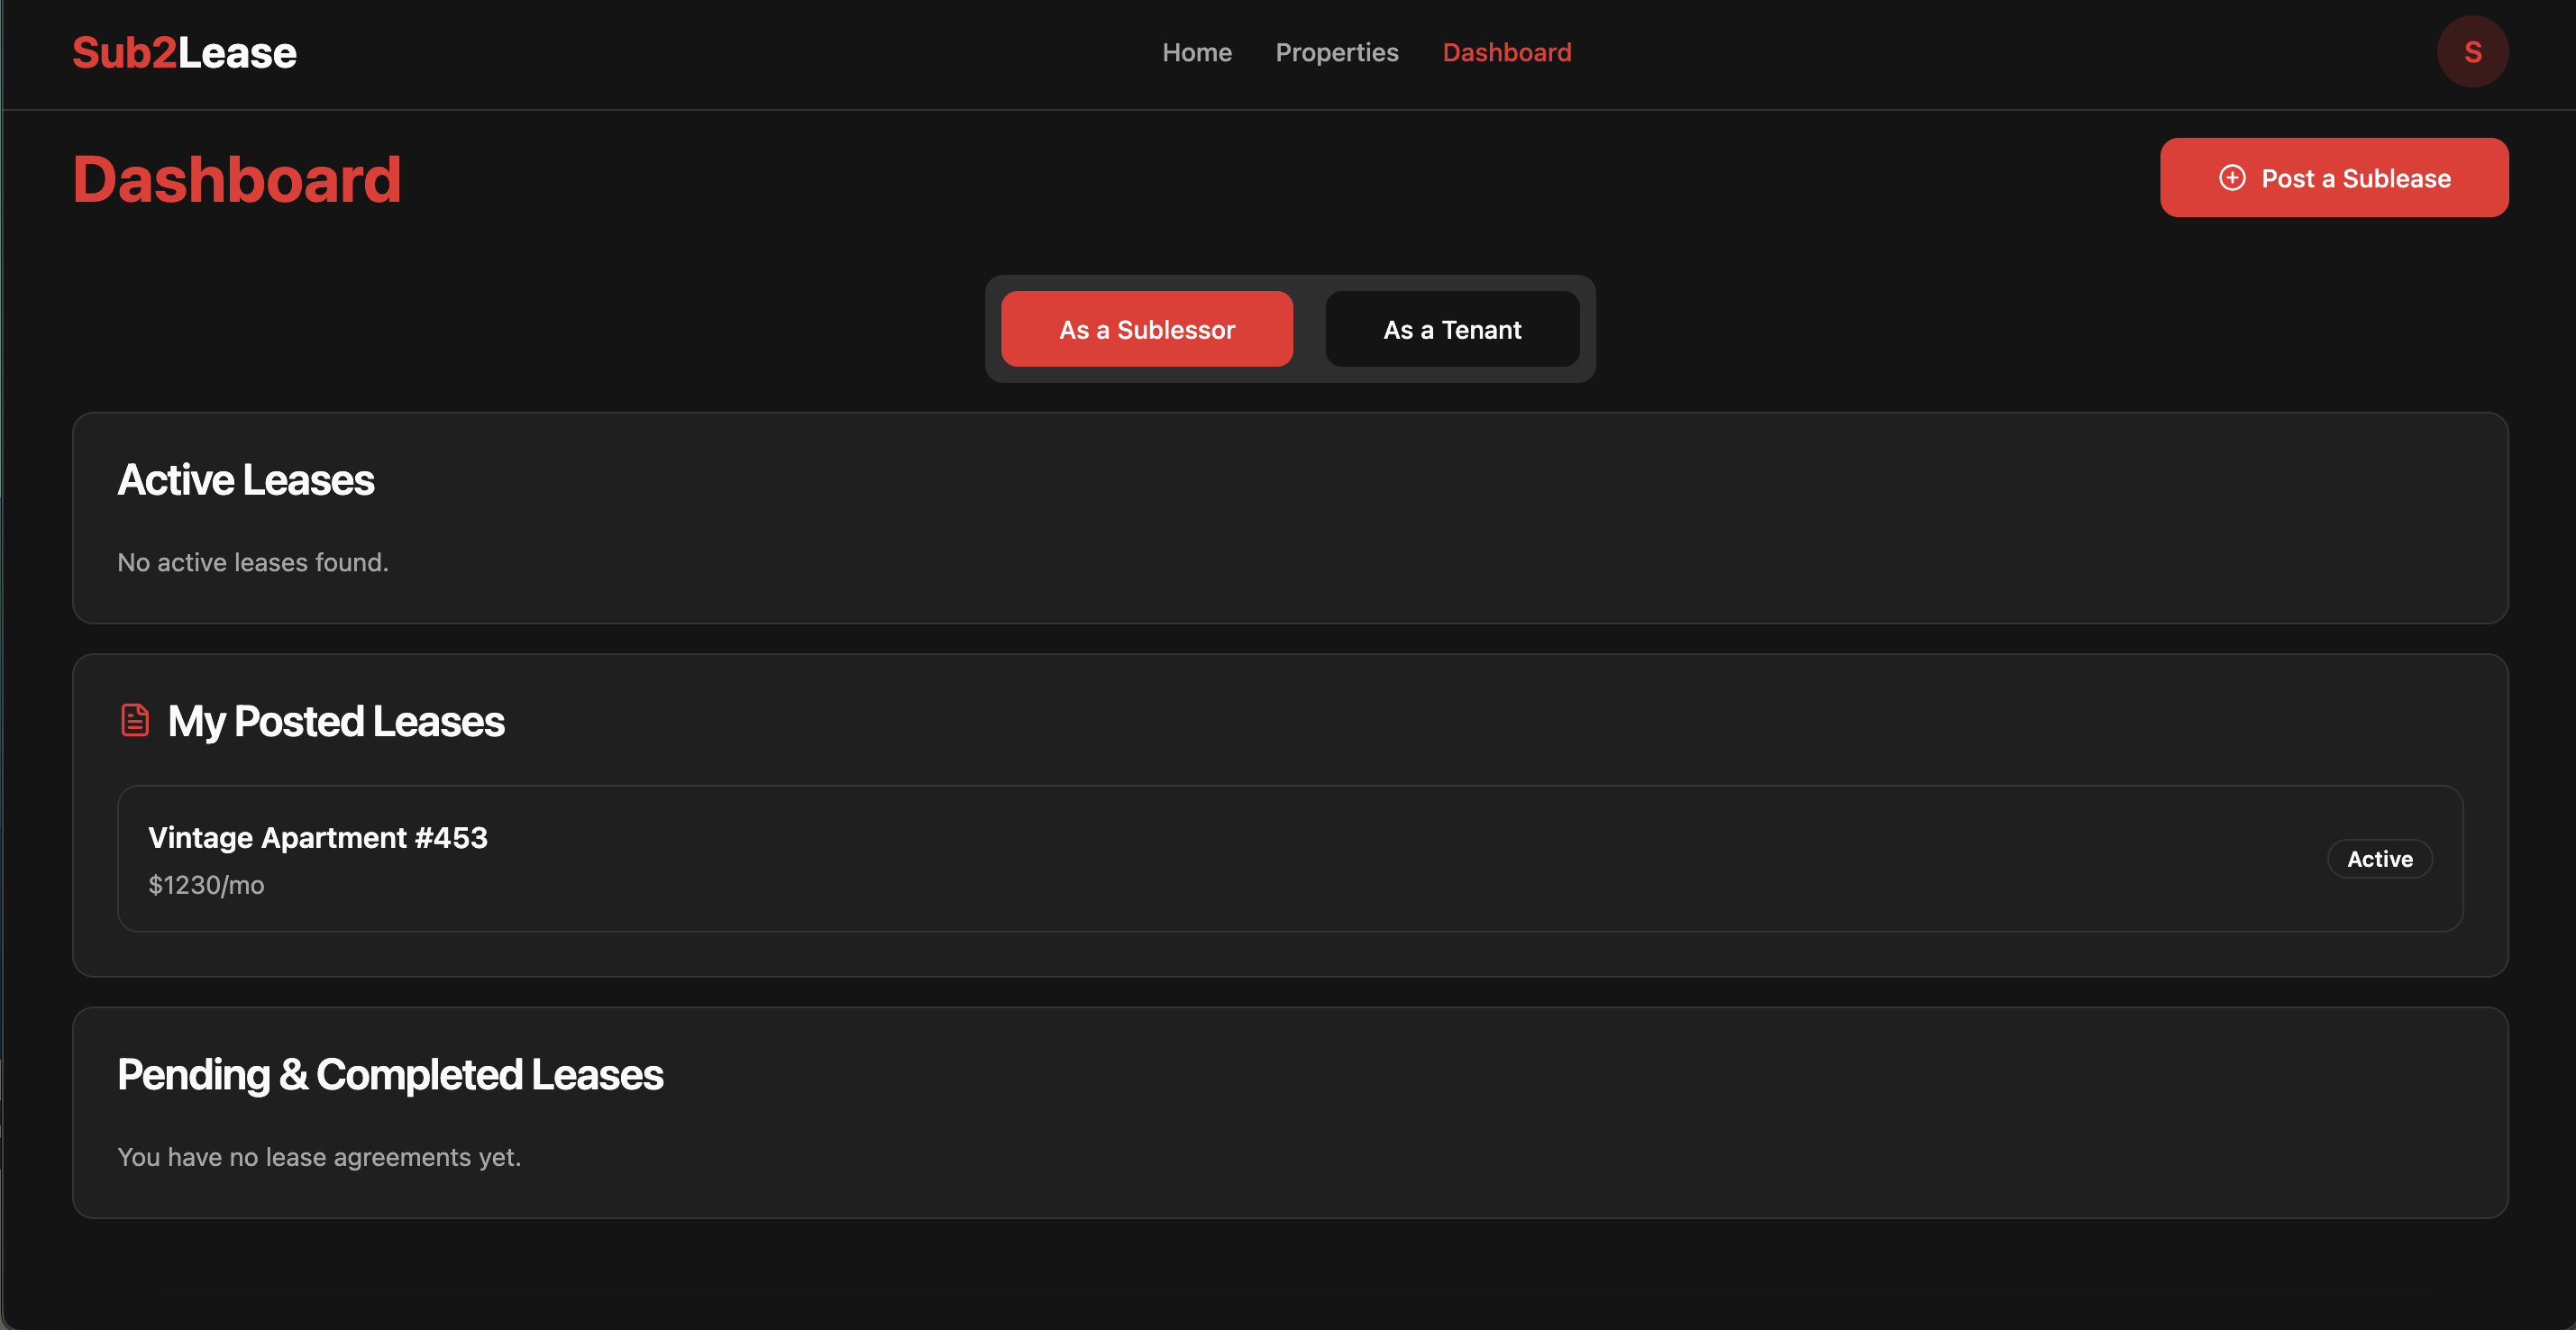Screen dimensions: 2576x1330
Task: Click the Active Leases section heading
Action: coord(246,480)
